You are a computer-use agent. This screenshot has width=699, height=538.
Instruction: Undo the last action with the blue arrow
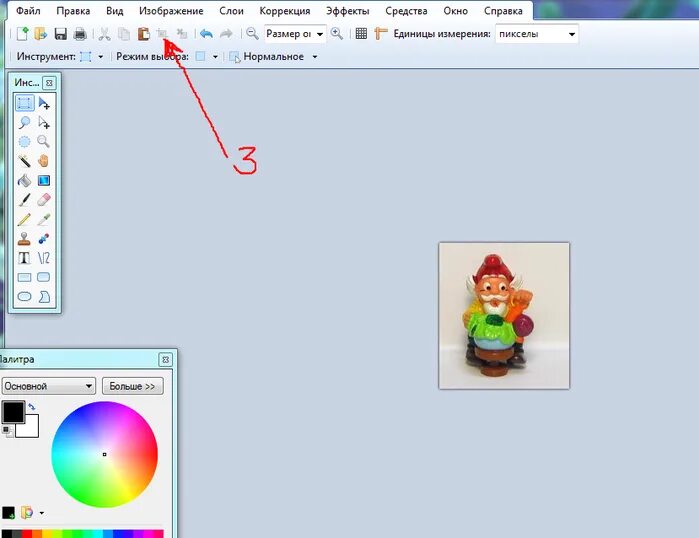(206, 34)
